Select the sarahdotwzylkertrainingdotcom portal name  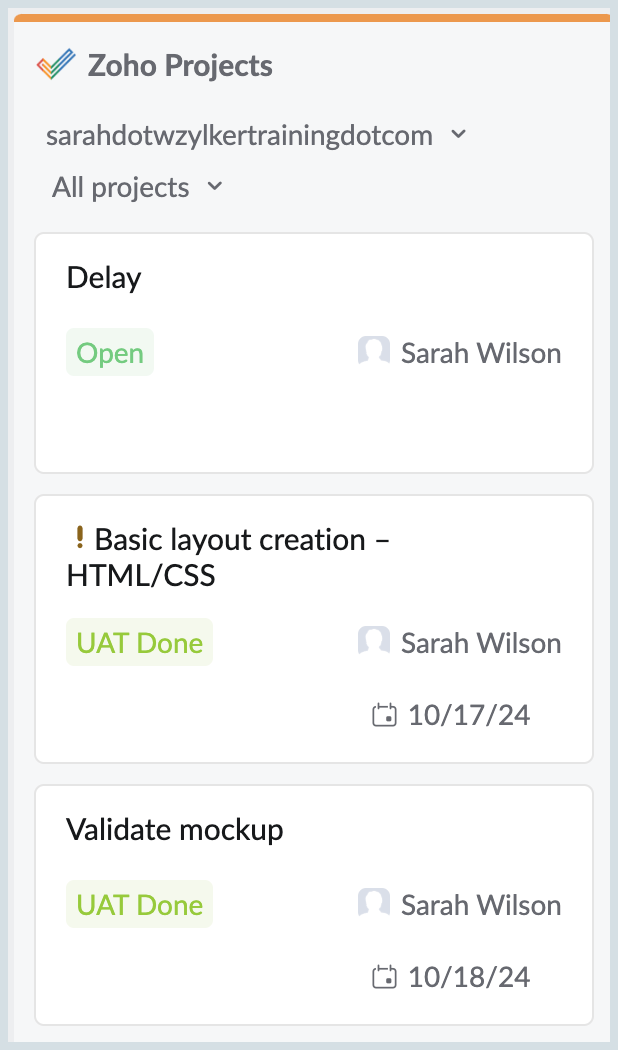click(x=239, y=135)
